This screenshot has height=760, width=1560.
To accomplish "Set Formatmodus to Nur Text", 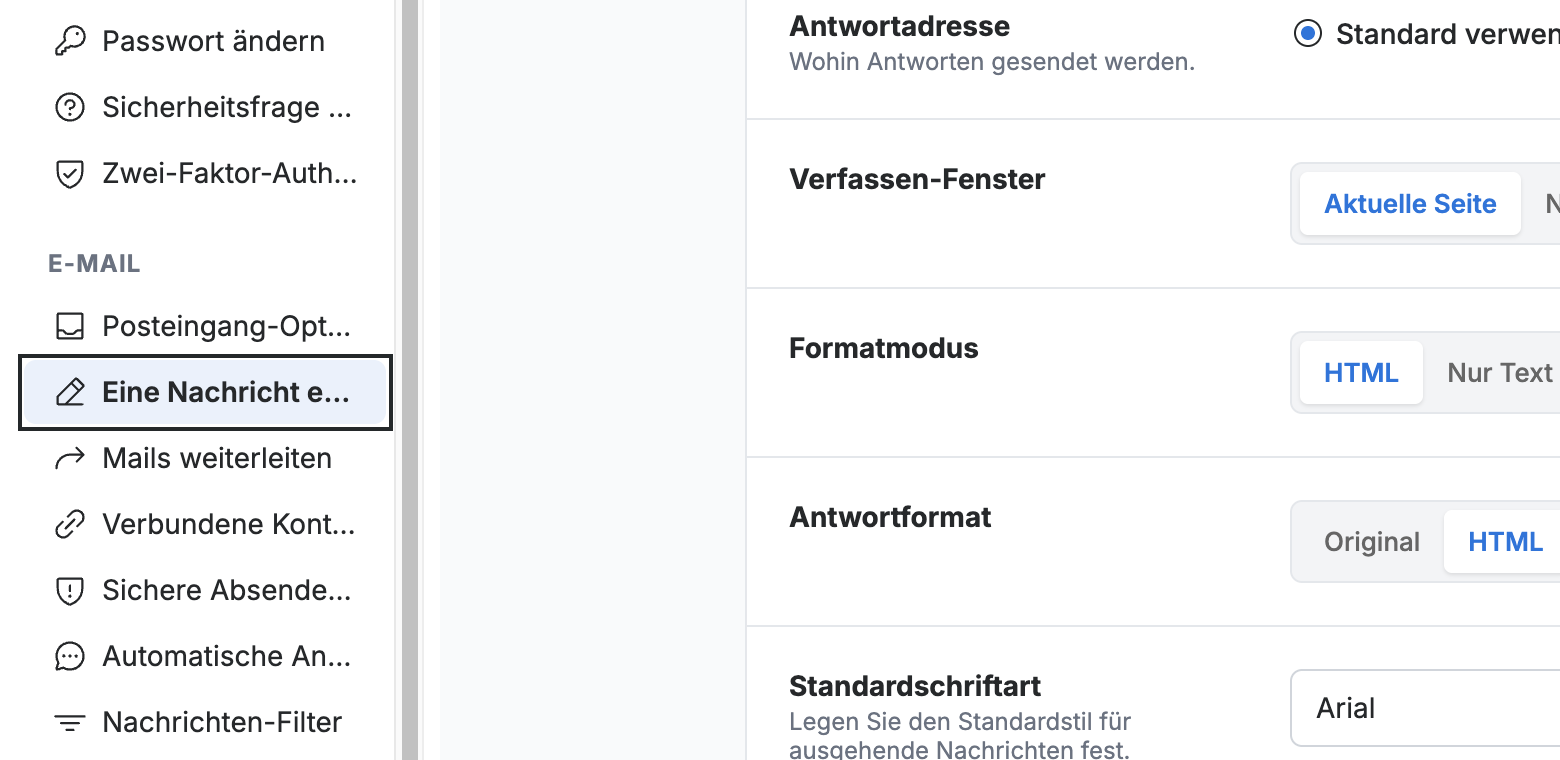I will point(1499,373).
